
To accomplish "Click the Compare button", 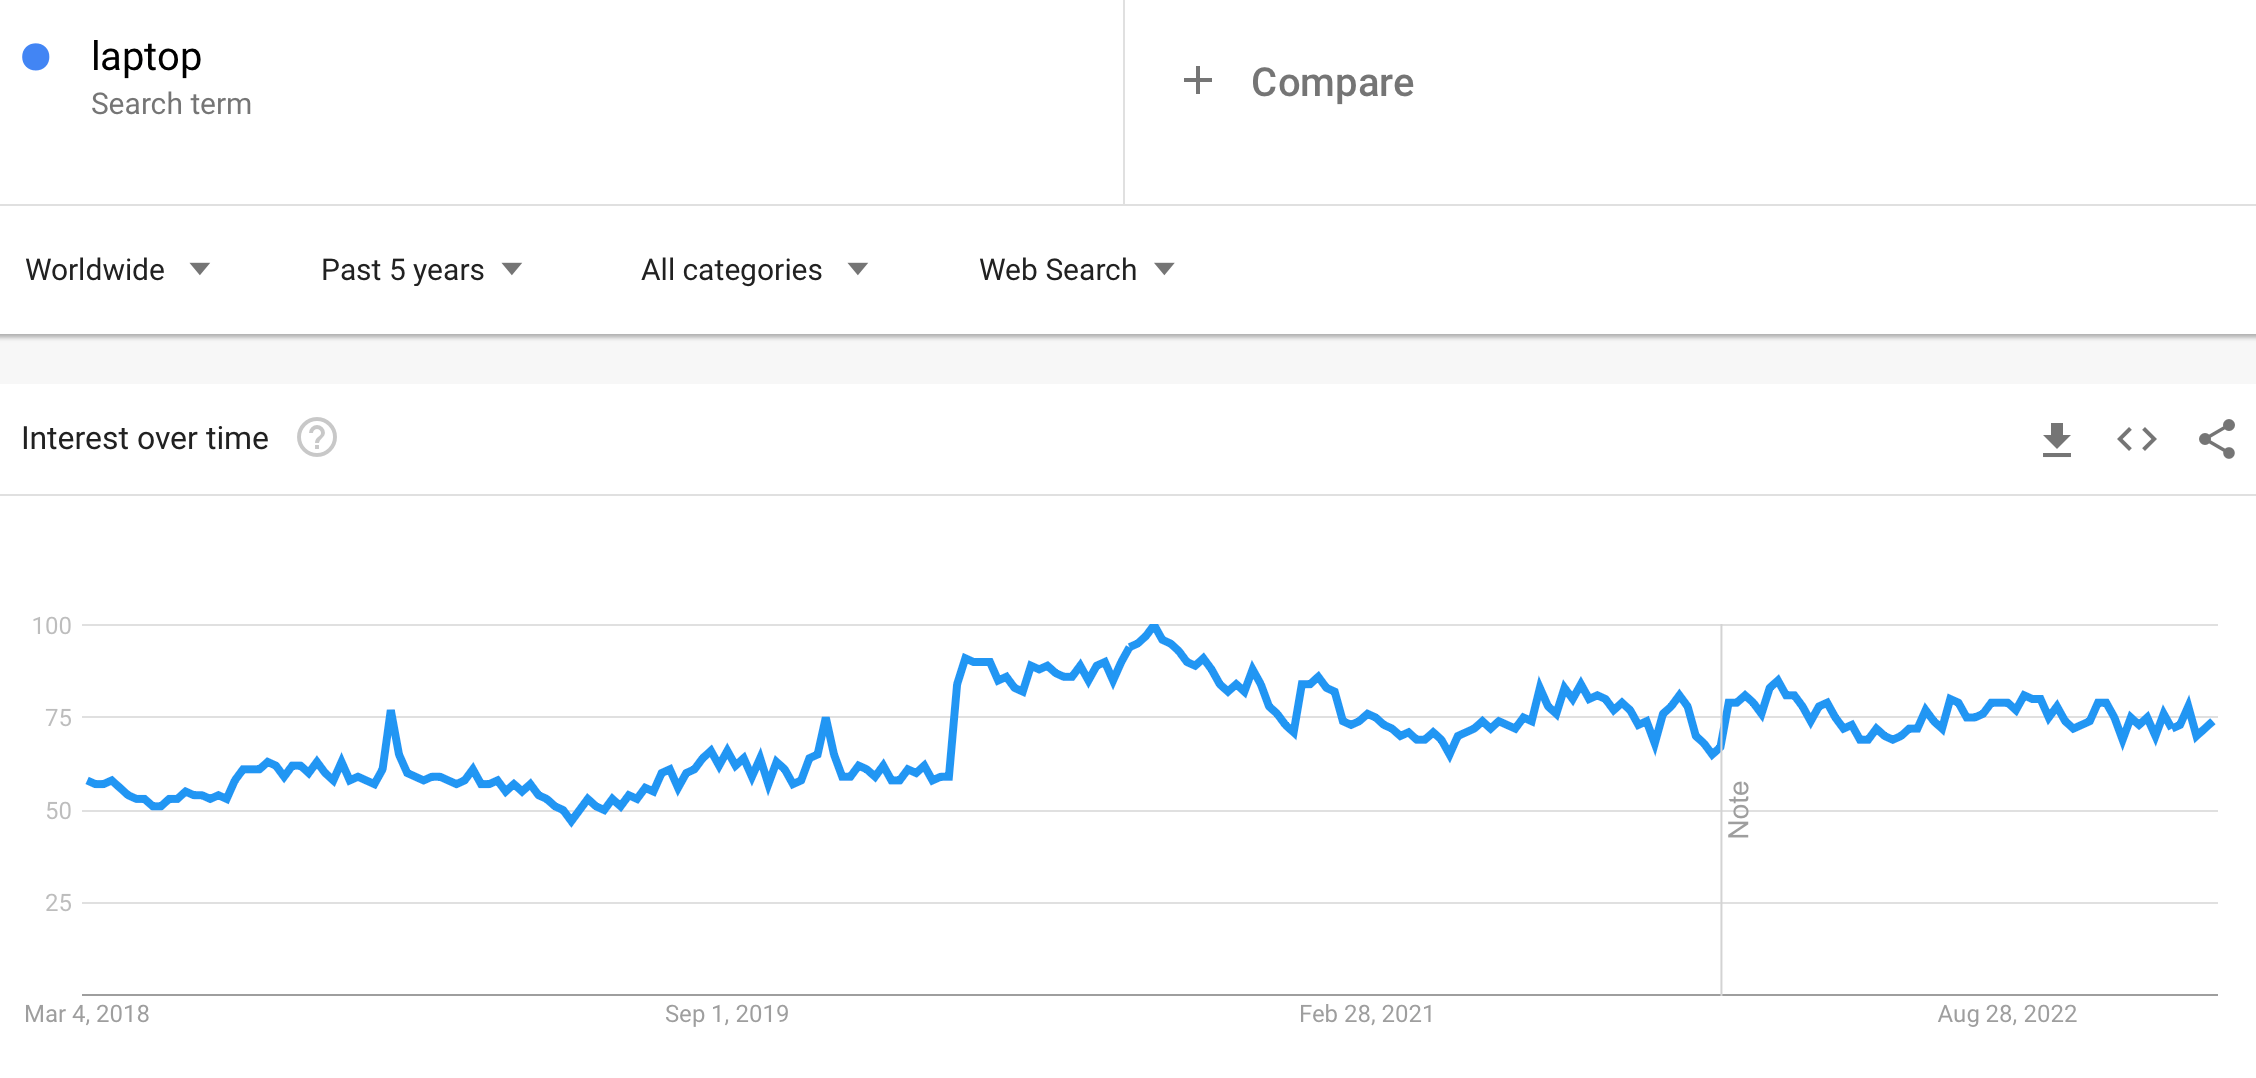I will coord(1331,82).
